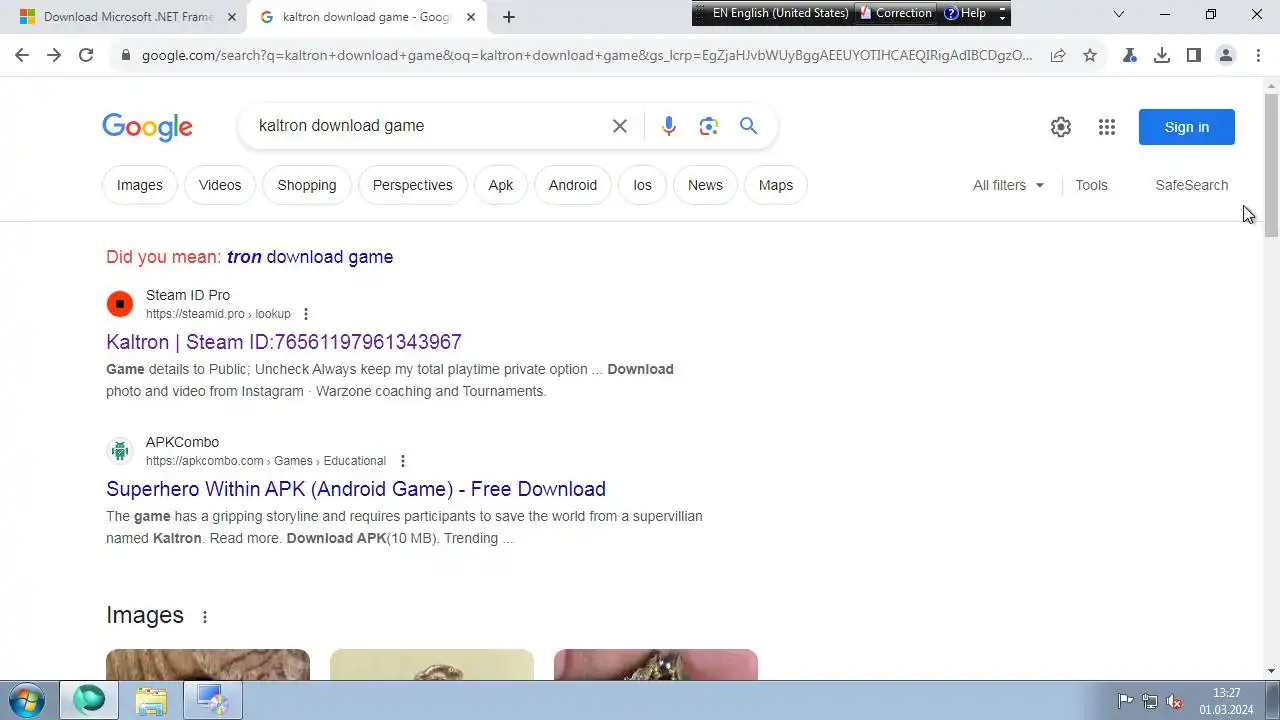Select the Ios filter chip
This screenshot has height=720, width=1280.
(642, 185)
